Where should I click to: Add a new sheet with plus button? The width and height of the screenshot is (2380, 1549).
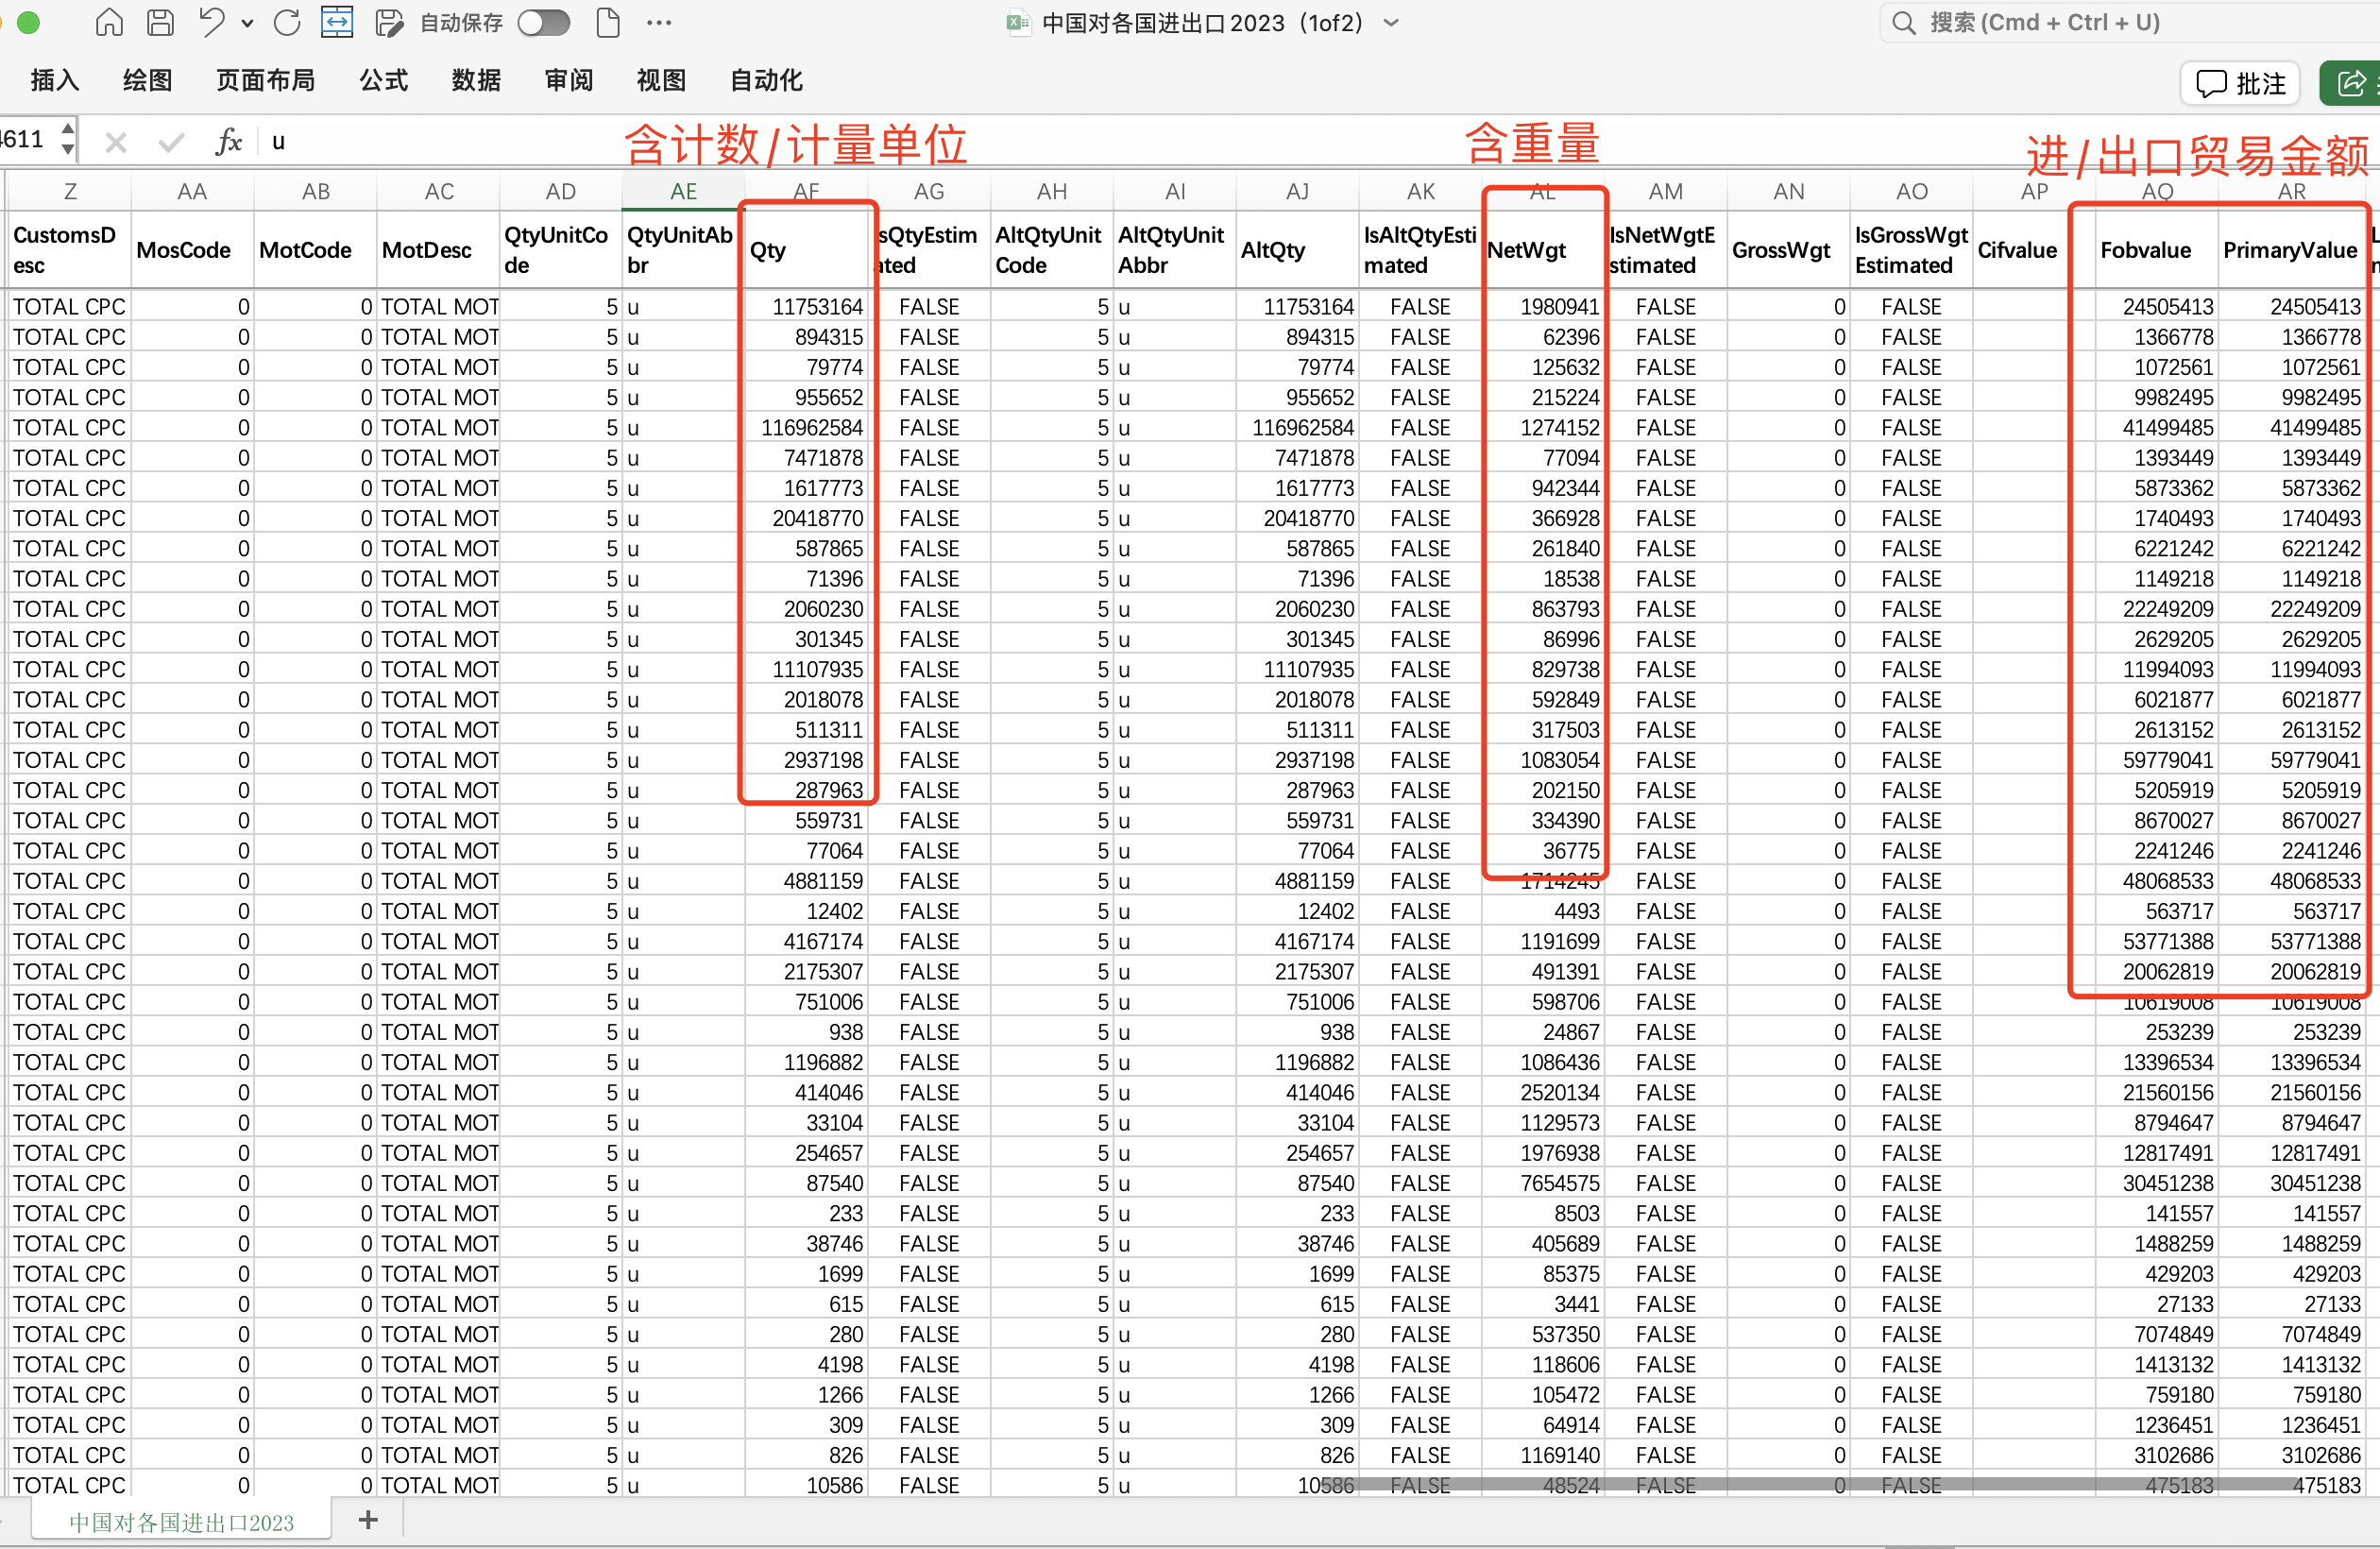pyautogui.click(x=368, y=1520)
